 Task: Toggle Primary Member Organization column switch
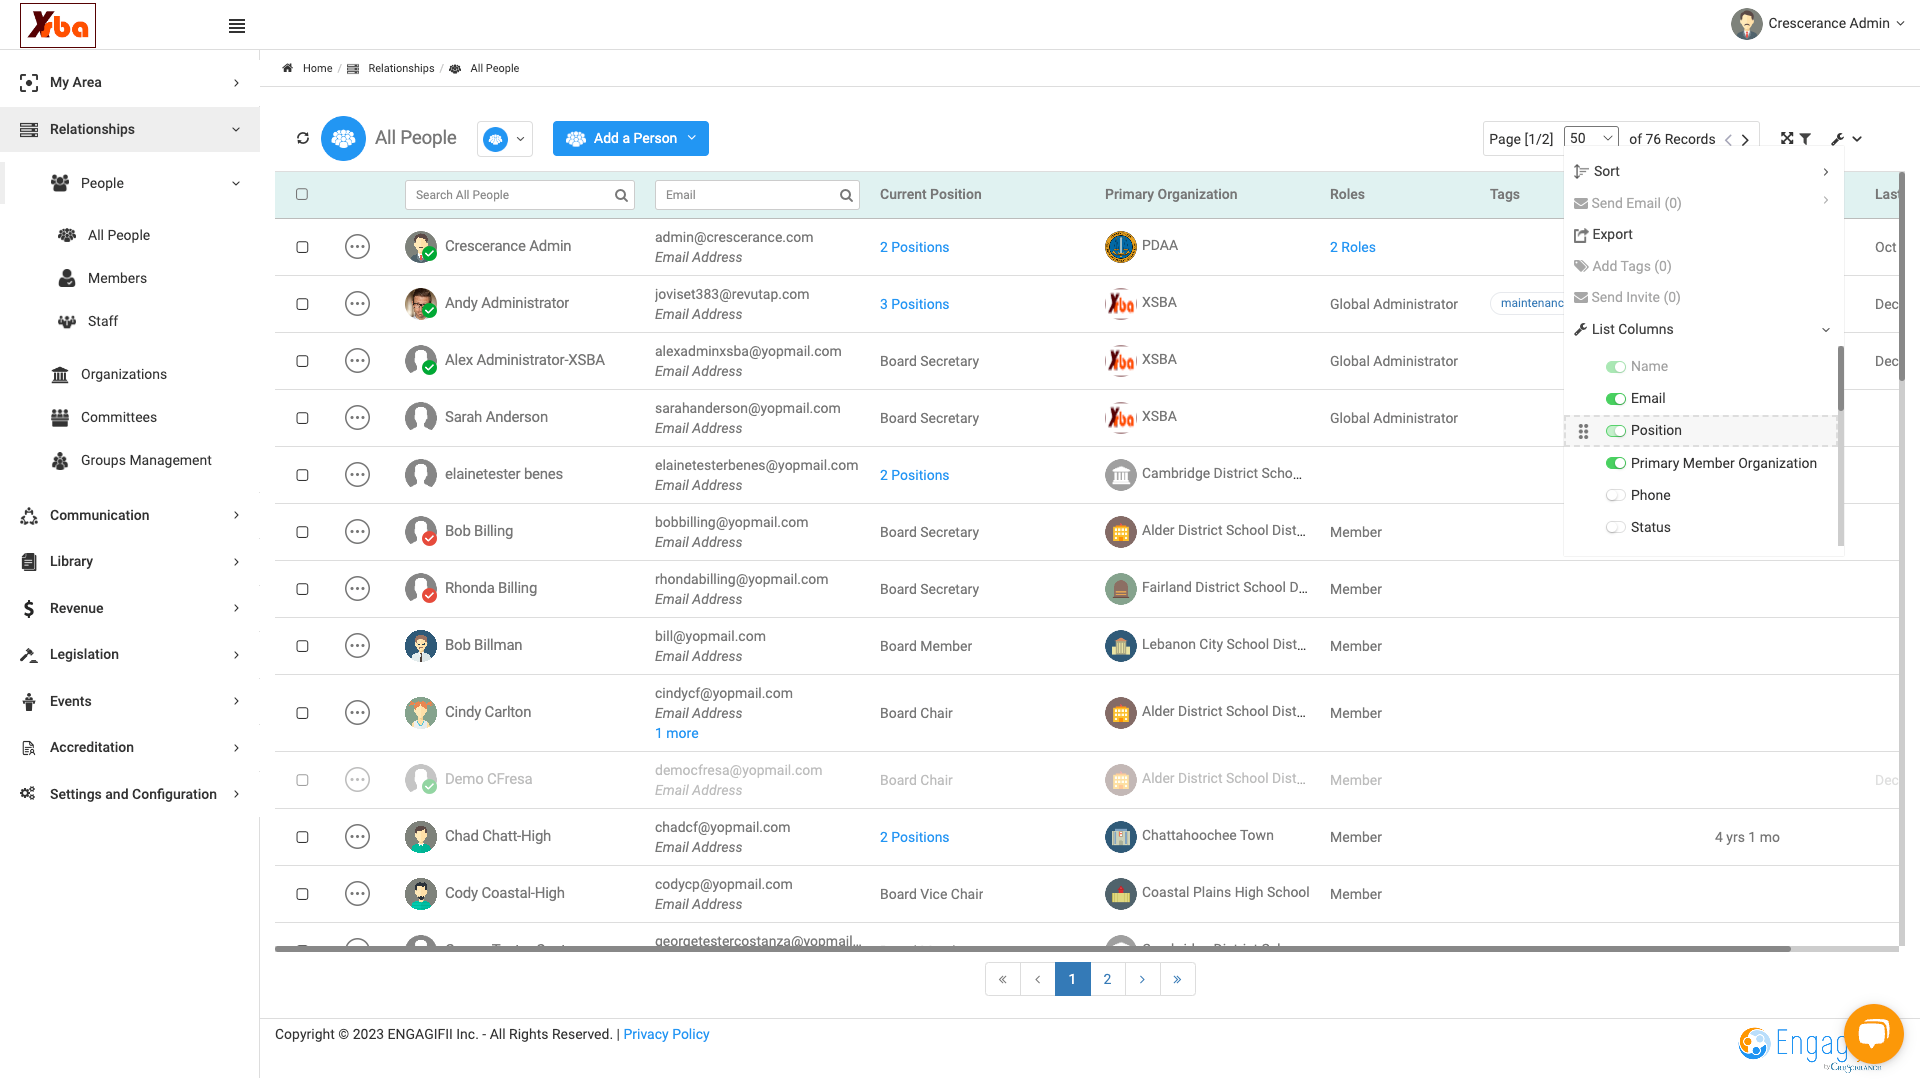(x=1615, y=463)
